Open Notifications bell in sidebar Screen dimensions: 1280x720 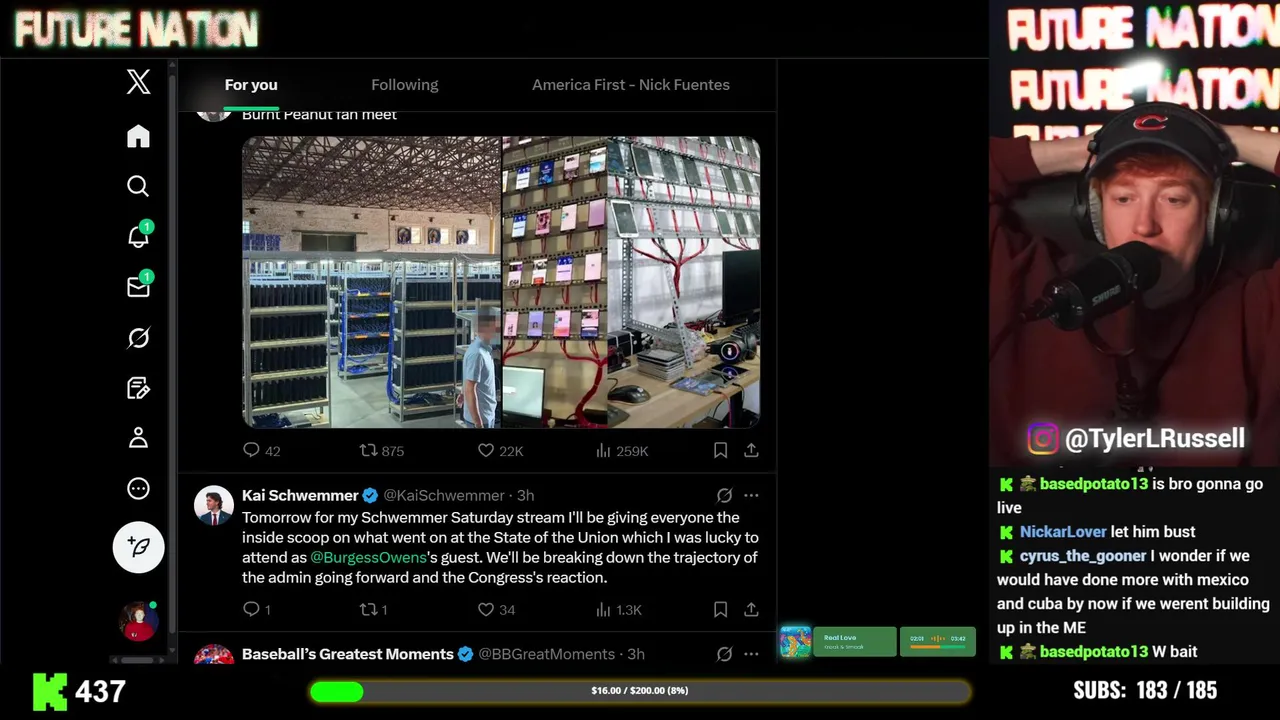(138, 236)
